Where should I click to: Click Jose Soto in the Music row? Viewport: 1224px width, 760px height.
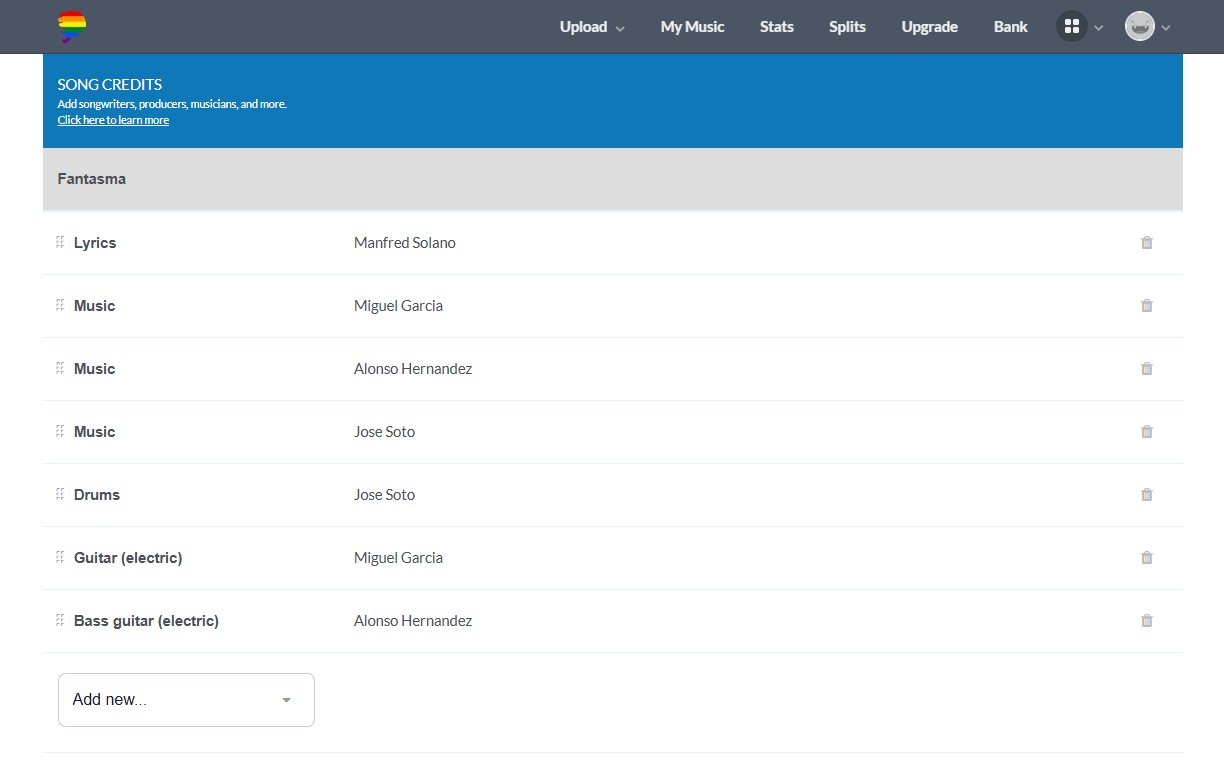point(384,432)
